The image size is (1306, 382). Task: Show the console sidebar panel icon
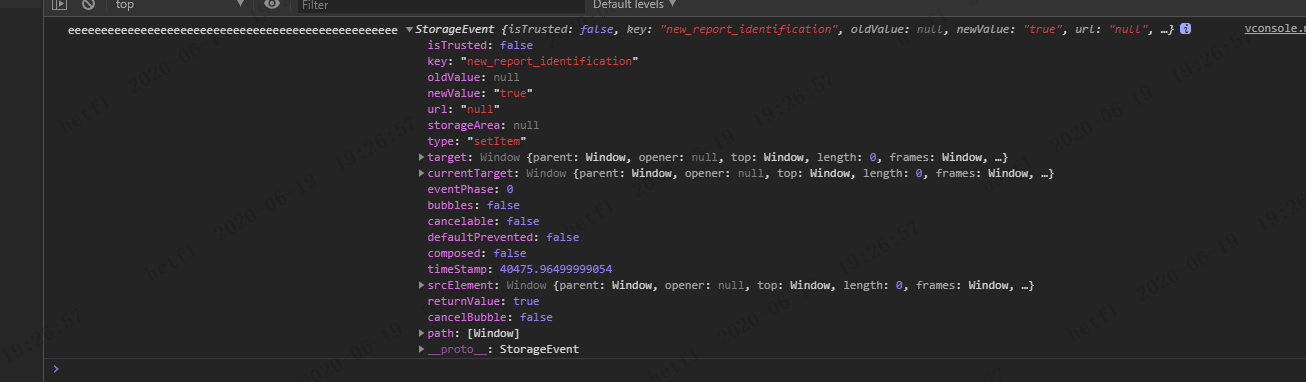[x=59, y=5]
